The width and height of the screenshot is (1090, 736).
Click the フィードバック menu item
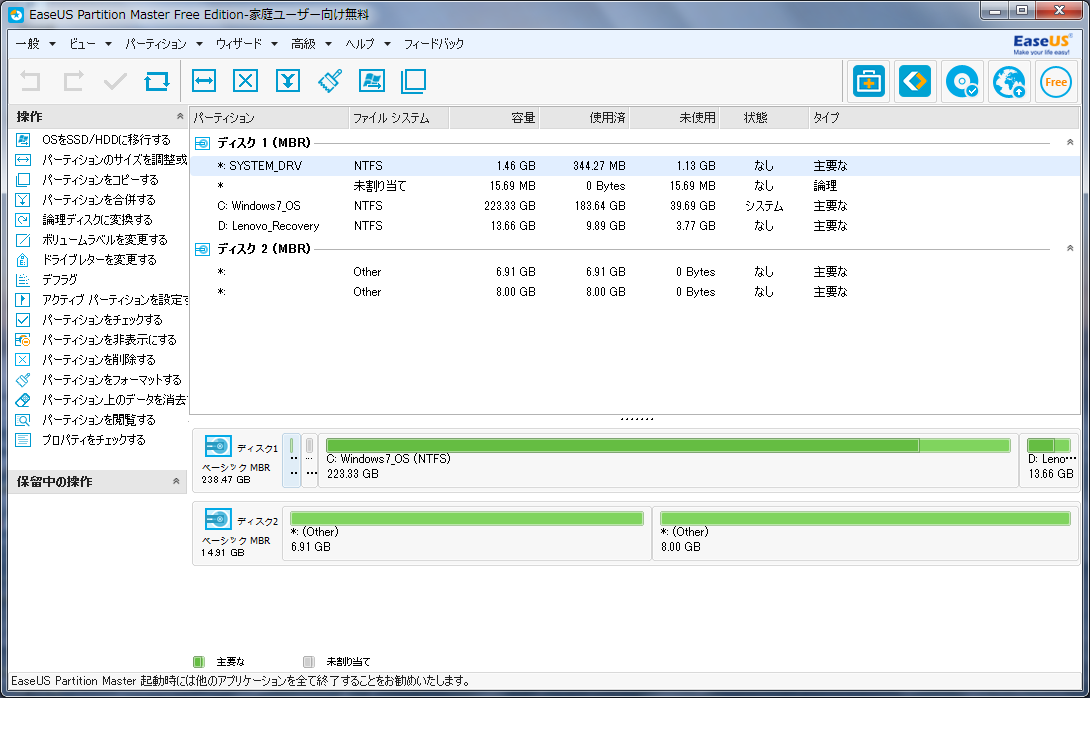[434, 44]
